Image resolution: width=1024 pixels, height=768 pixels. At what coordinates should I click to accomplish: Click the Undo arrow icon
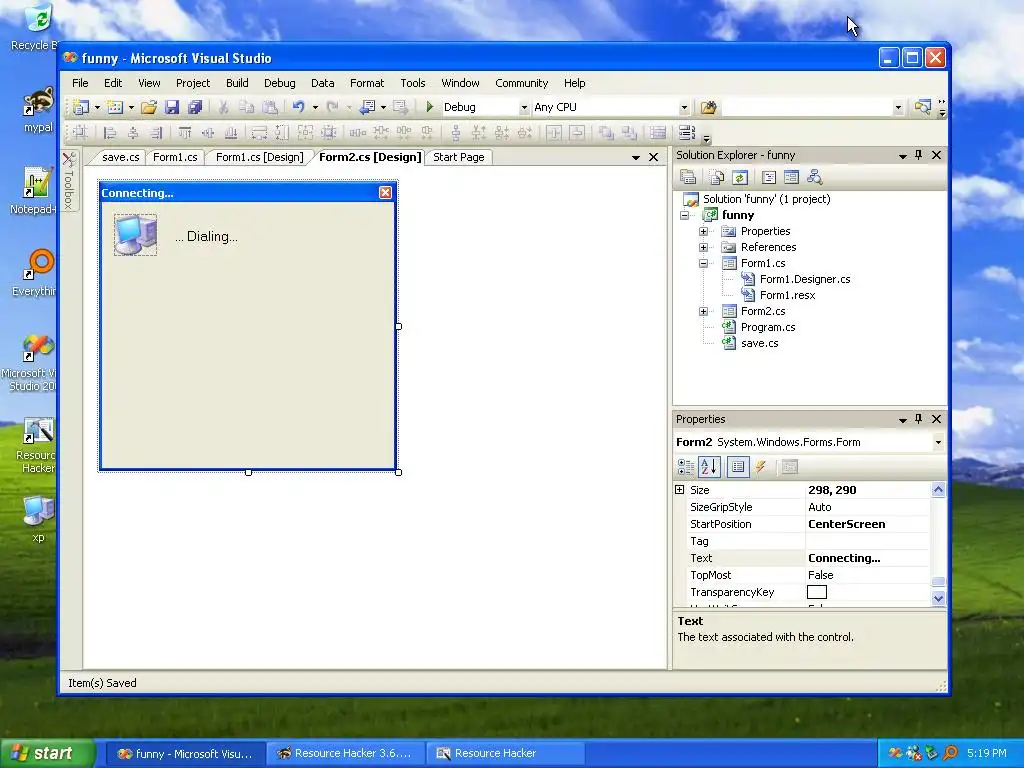click(x=298, y=107)
